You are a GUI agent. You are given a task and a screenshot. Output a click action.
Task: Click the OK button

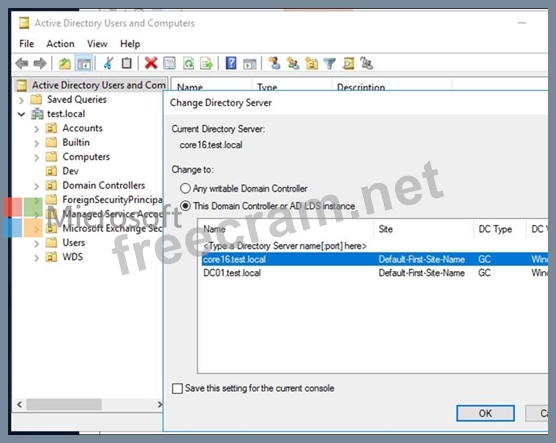click(485, 413)
